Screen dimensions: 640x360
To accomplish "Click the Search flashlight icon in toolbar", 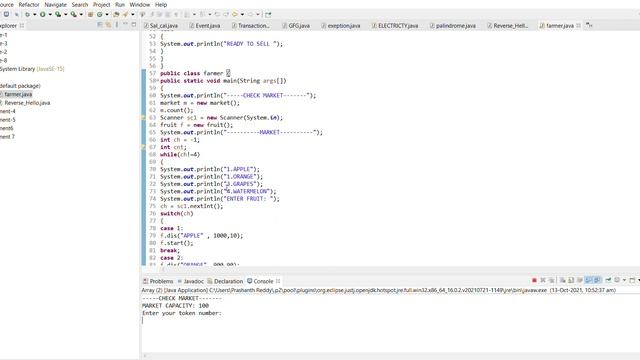I will [125, 14].
